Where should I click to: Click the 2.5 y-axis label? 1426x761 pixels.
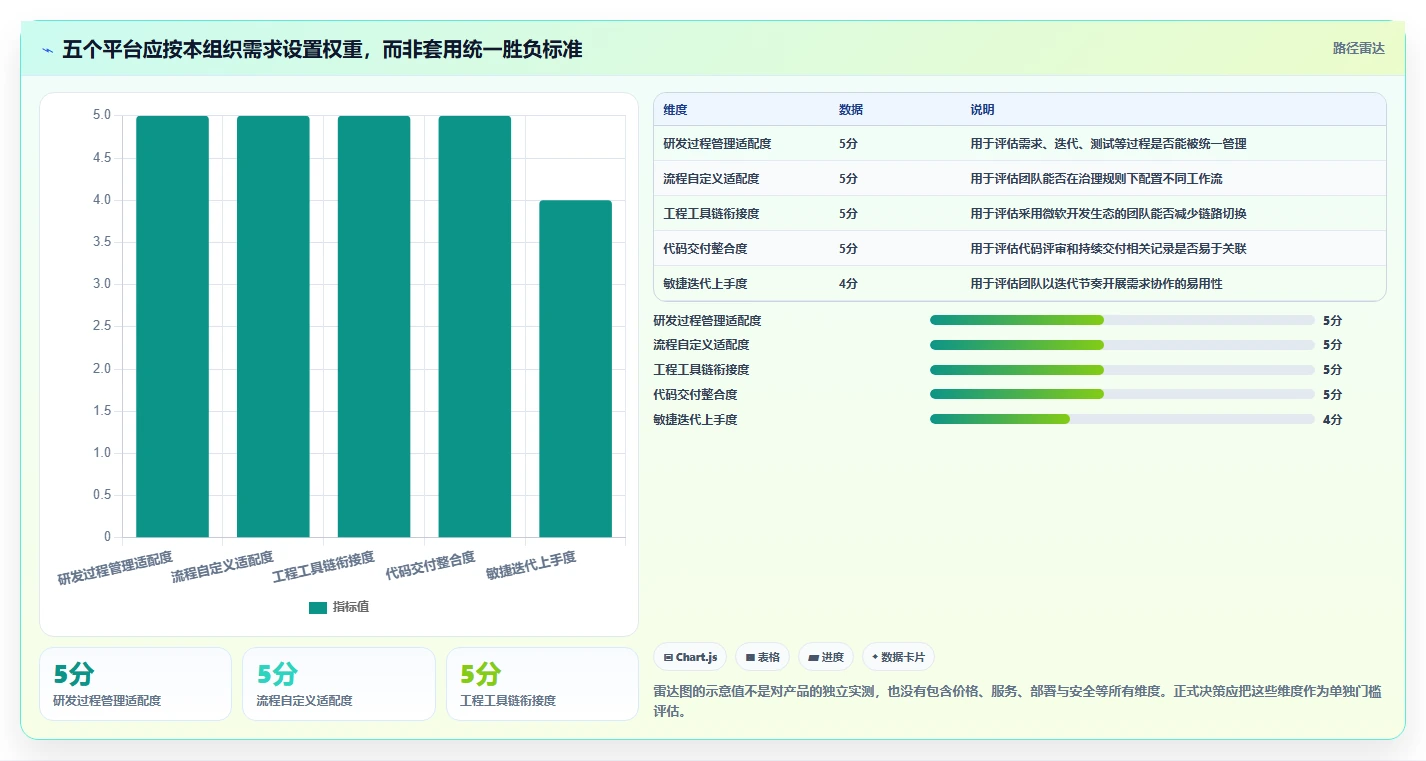pyautogui.click(x=102, y=327)
